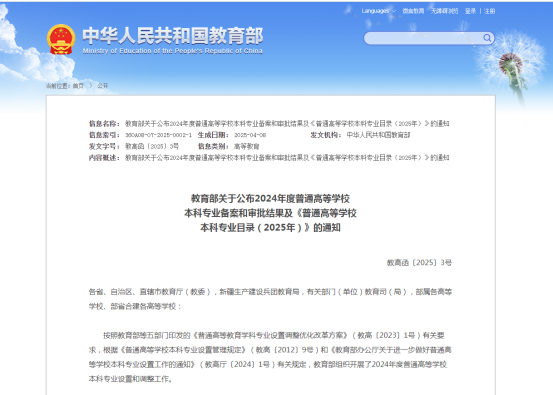Click the Languages chevron arrow
Viewport: 553px width, 395px height.
coord(394,11)
